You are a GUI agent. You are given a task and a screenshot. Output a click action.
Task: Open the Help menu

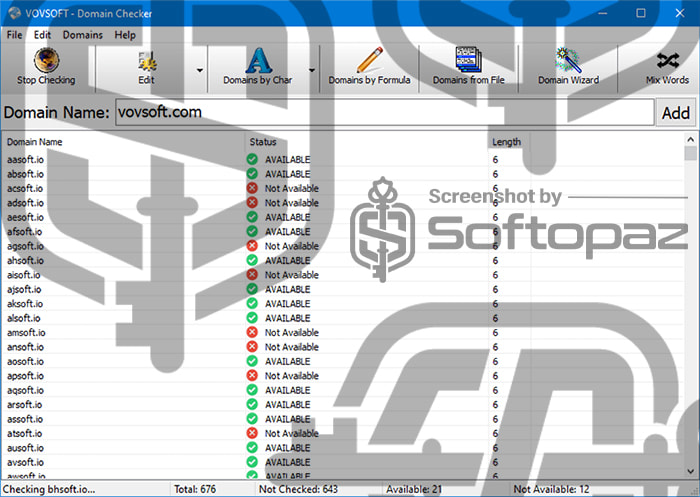(125, 35)
